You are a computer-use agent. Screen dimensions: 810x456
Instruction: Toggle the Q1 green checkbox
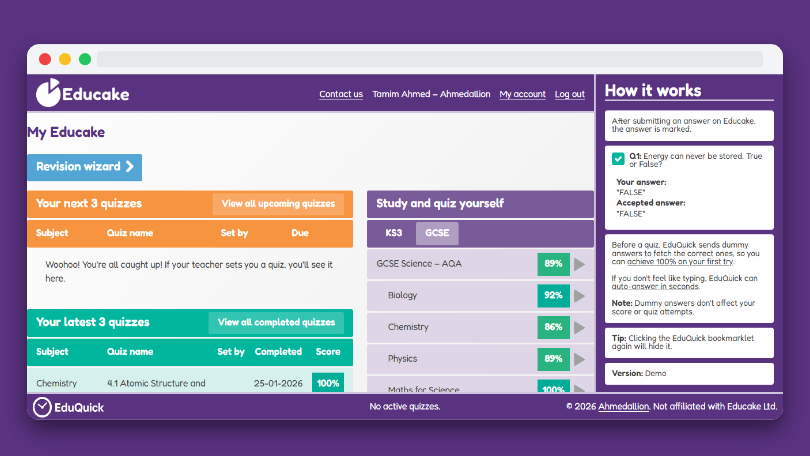[x=618, y=159]
